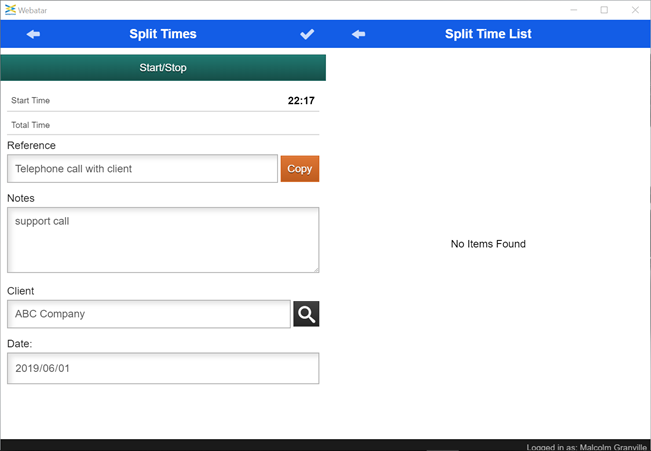This screenshot has width=651, height=451.
Task: Click the orange Copy button
Action: [299, 169]
